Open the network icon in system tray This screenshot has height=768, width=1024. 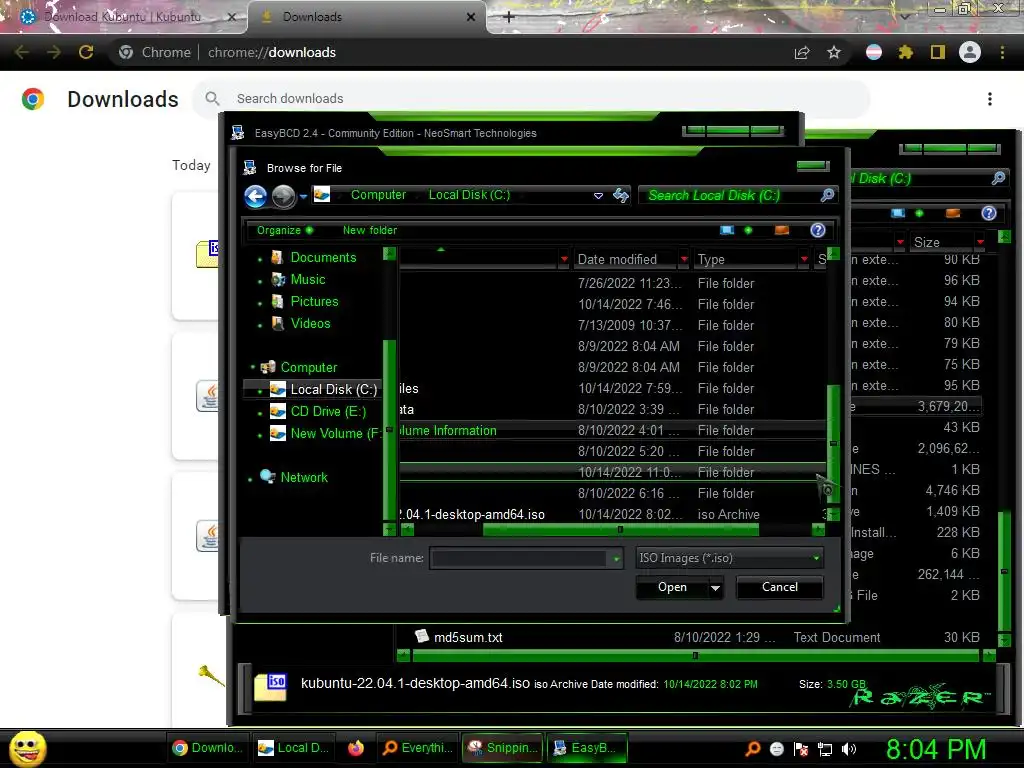pos(825,749)
